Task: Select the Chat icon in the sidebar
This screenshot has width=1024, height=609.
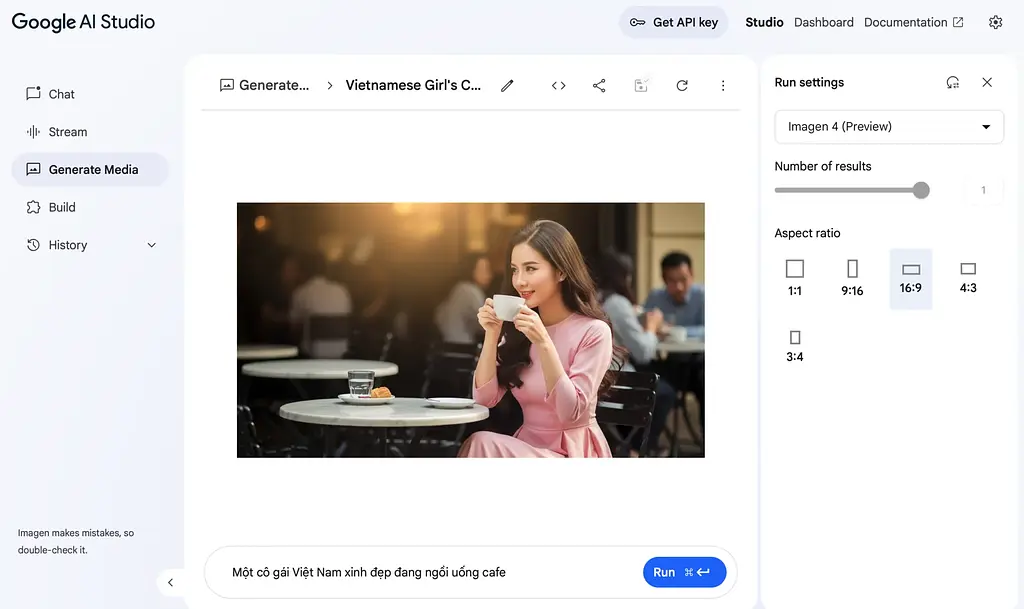Action: click(35, 93)
